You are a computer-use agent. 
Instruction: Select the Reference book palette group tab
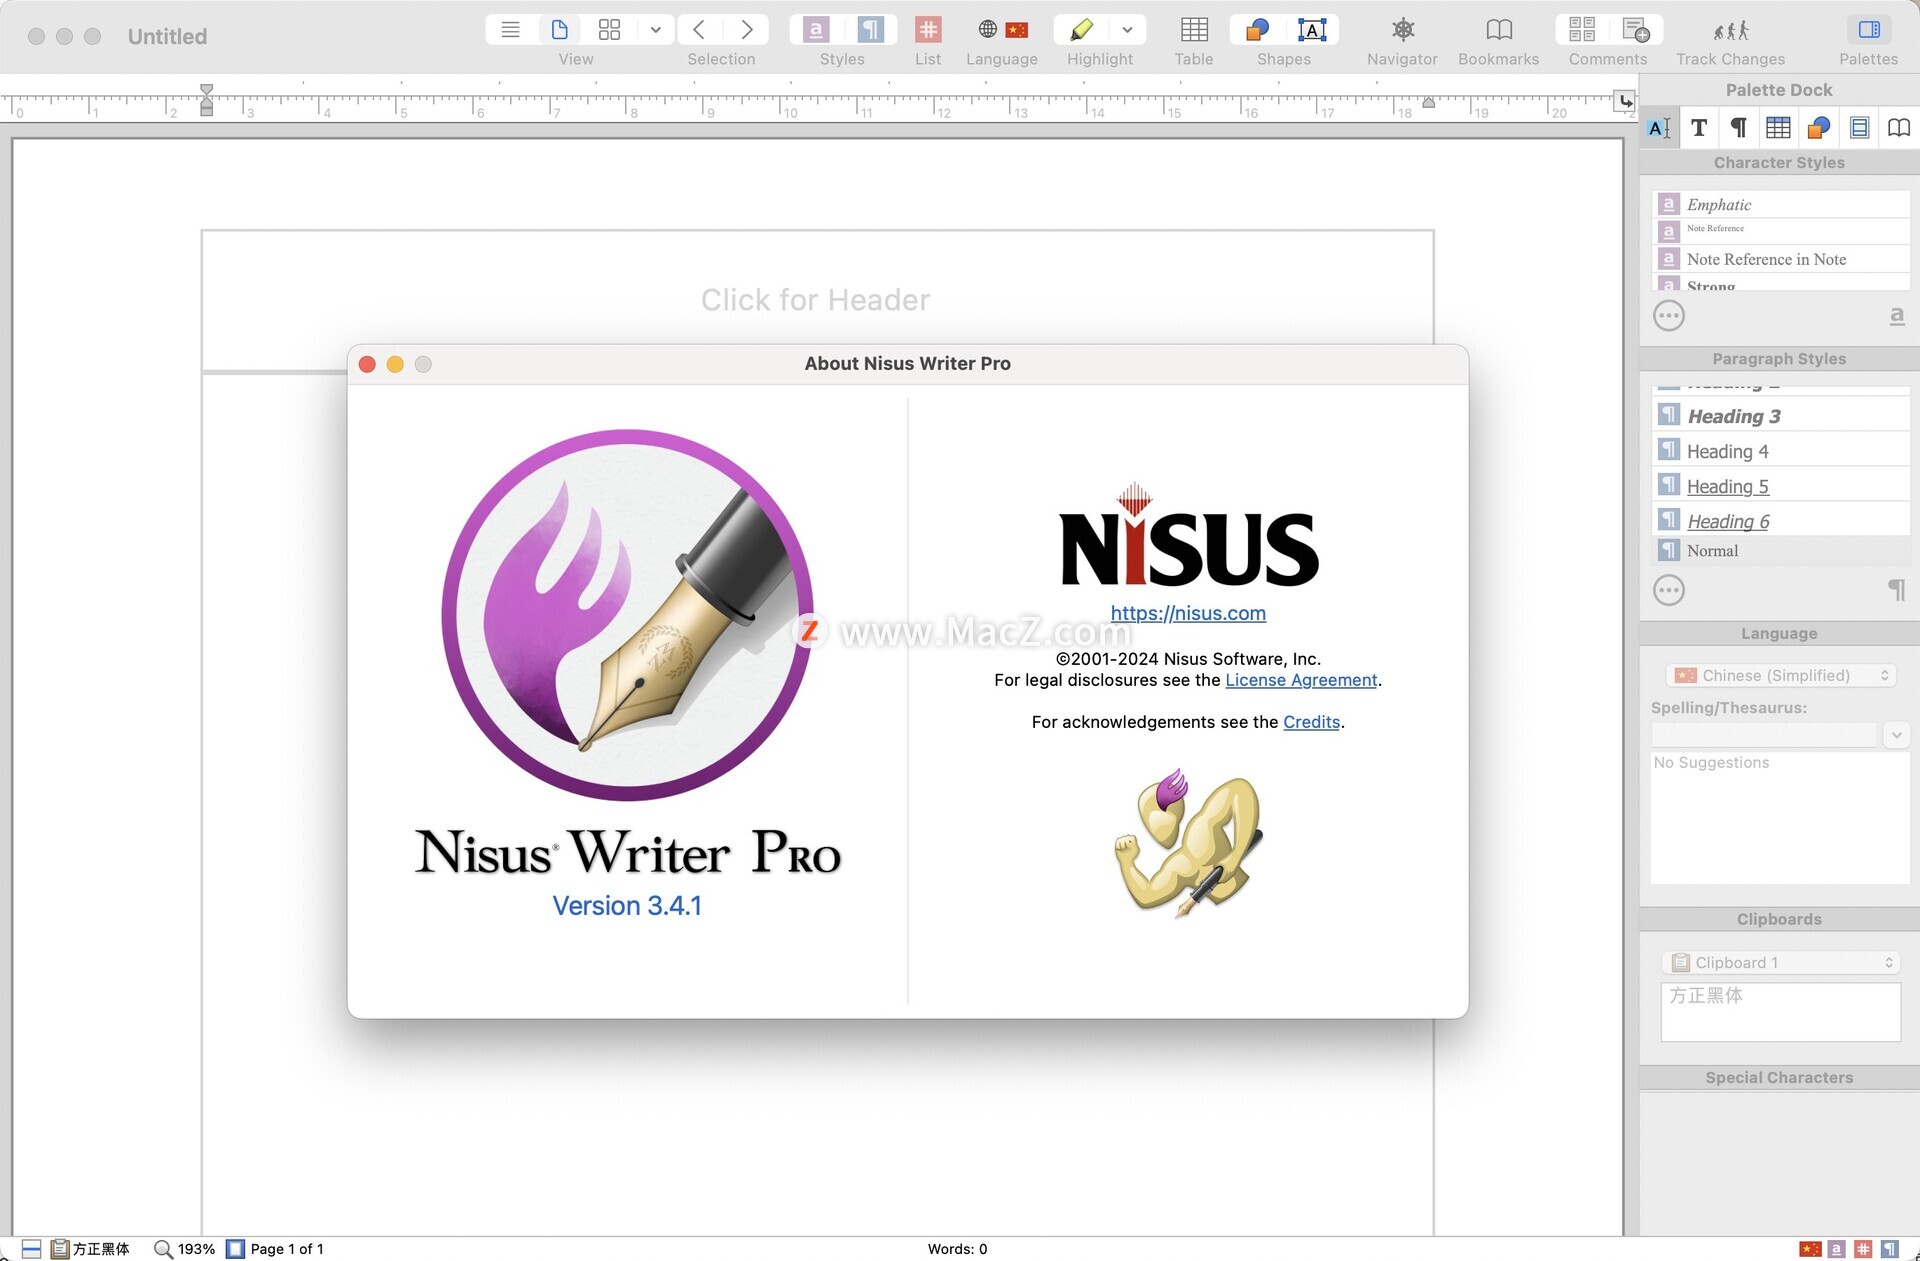[x=1898, y=127]
